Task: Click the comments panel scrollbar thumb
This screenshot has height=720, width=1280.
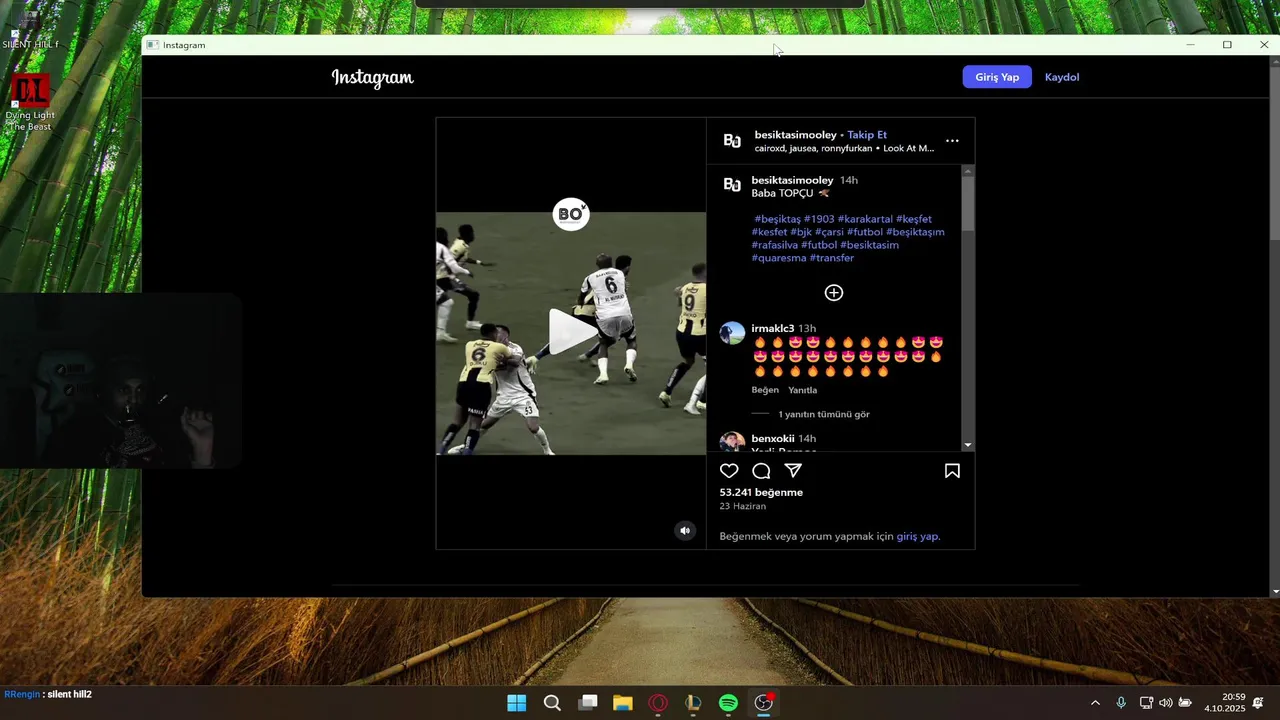Action: tap(968, 205)
